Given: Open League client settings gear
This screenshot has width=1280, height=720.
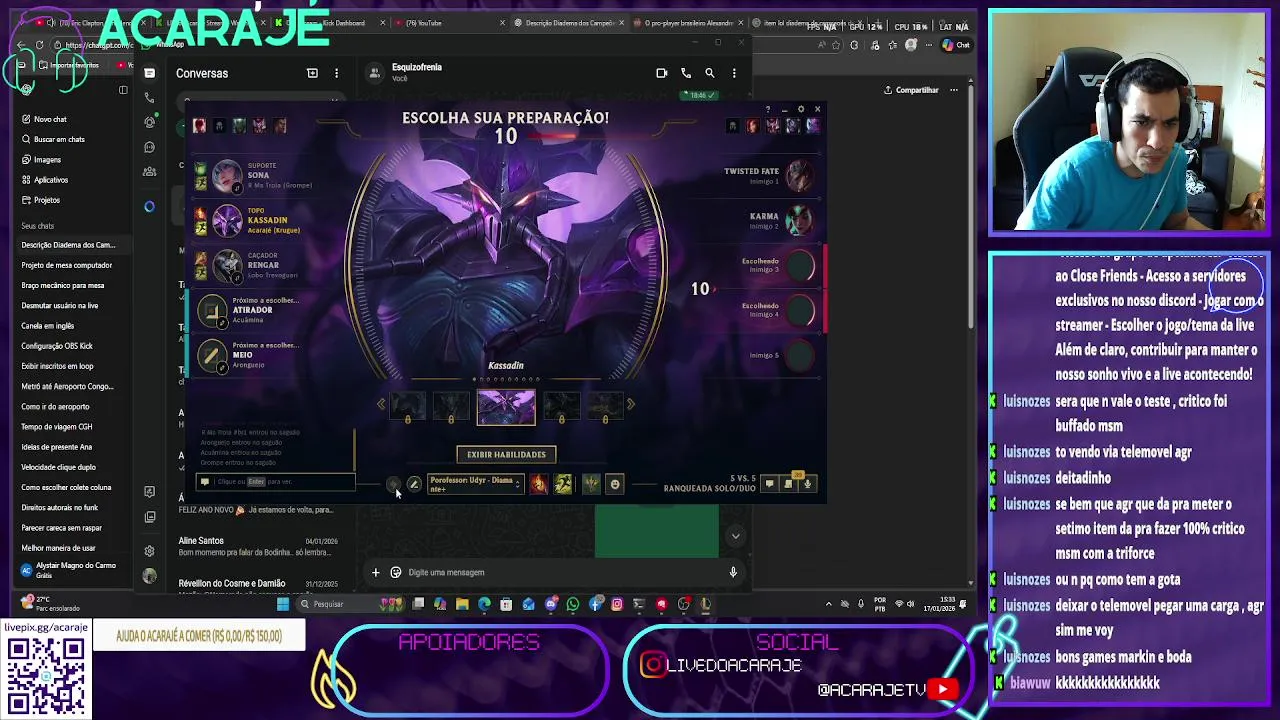Looking at the screenshot, I should 800,109.
